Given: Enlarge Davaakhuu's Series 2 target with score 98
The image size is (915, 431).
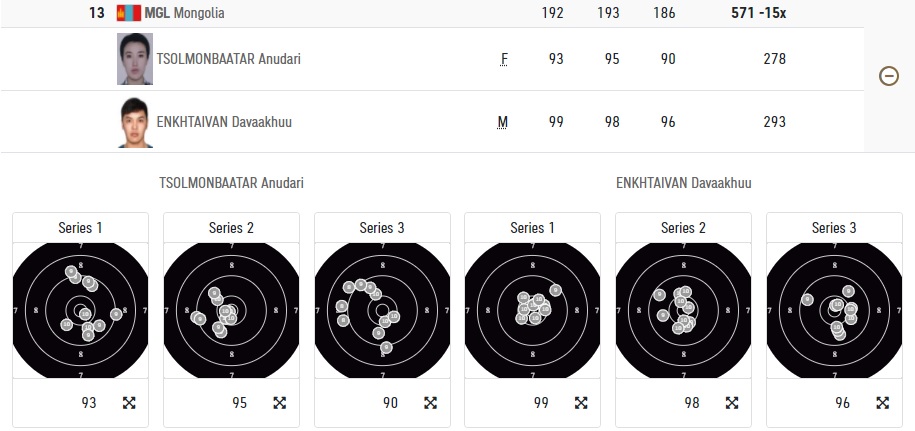Looking at the screenshot, I should point(732,403).
